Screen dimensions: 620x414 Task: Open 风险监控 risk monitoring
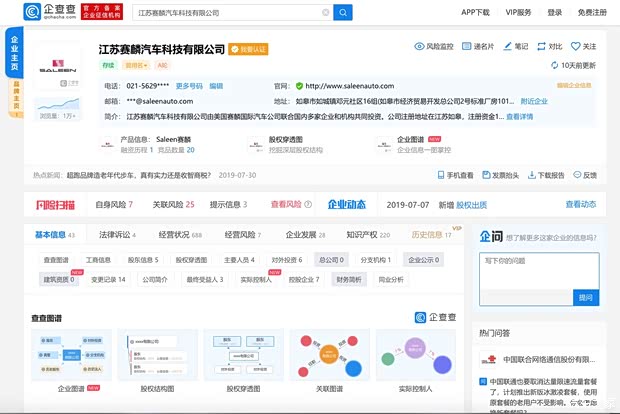[x=434, y=46]
